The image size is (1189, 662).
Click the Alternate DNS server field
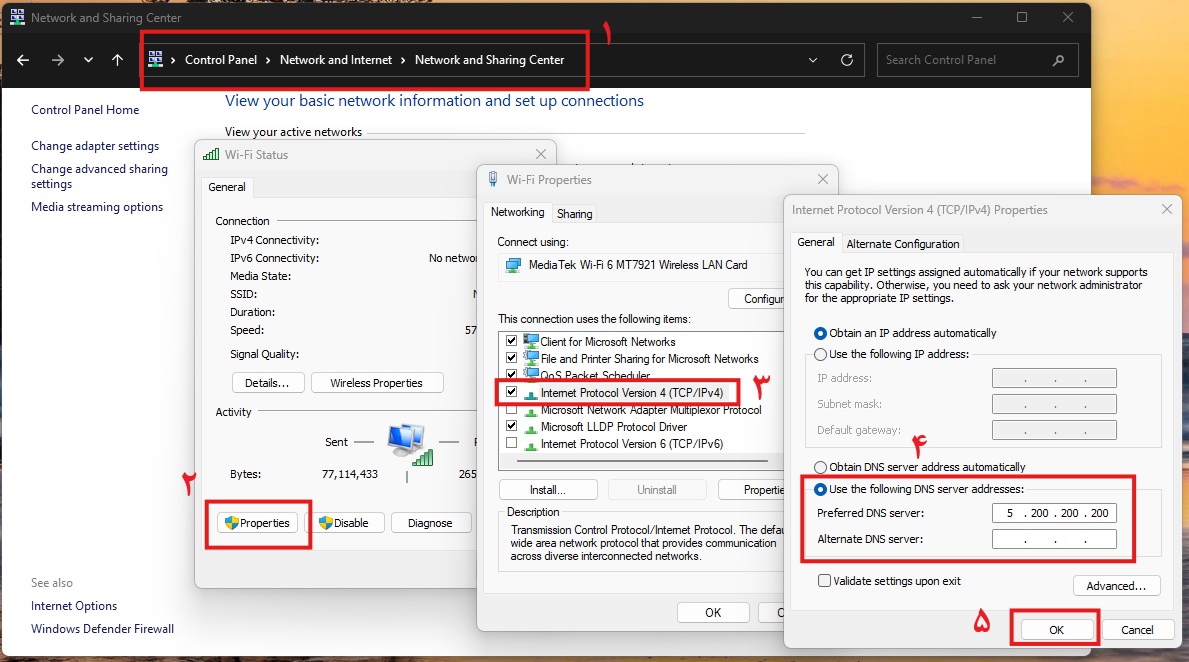[x=1054, y=540]
